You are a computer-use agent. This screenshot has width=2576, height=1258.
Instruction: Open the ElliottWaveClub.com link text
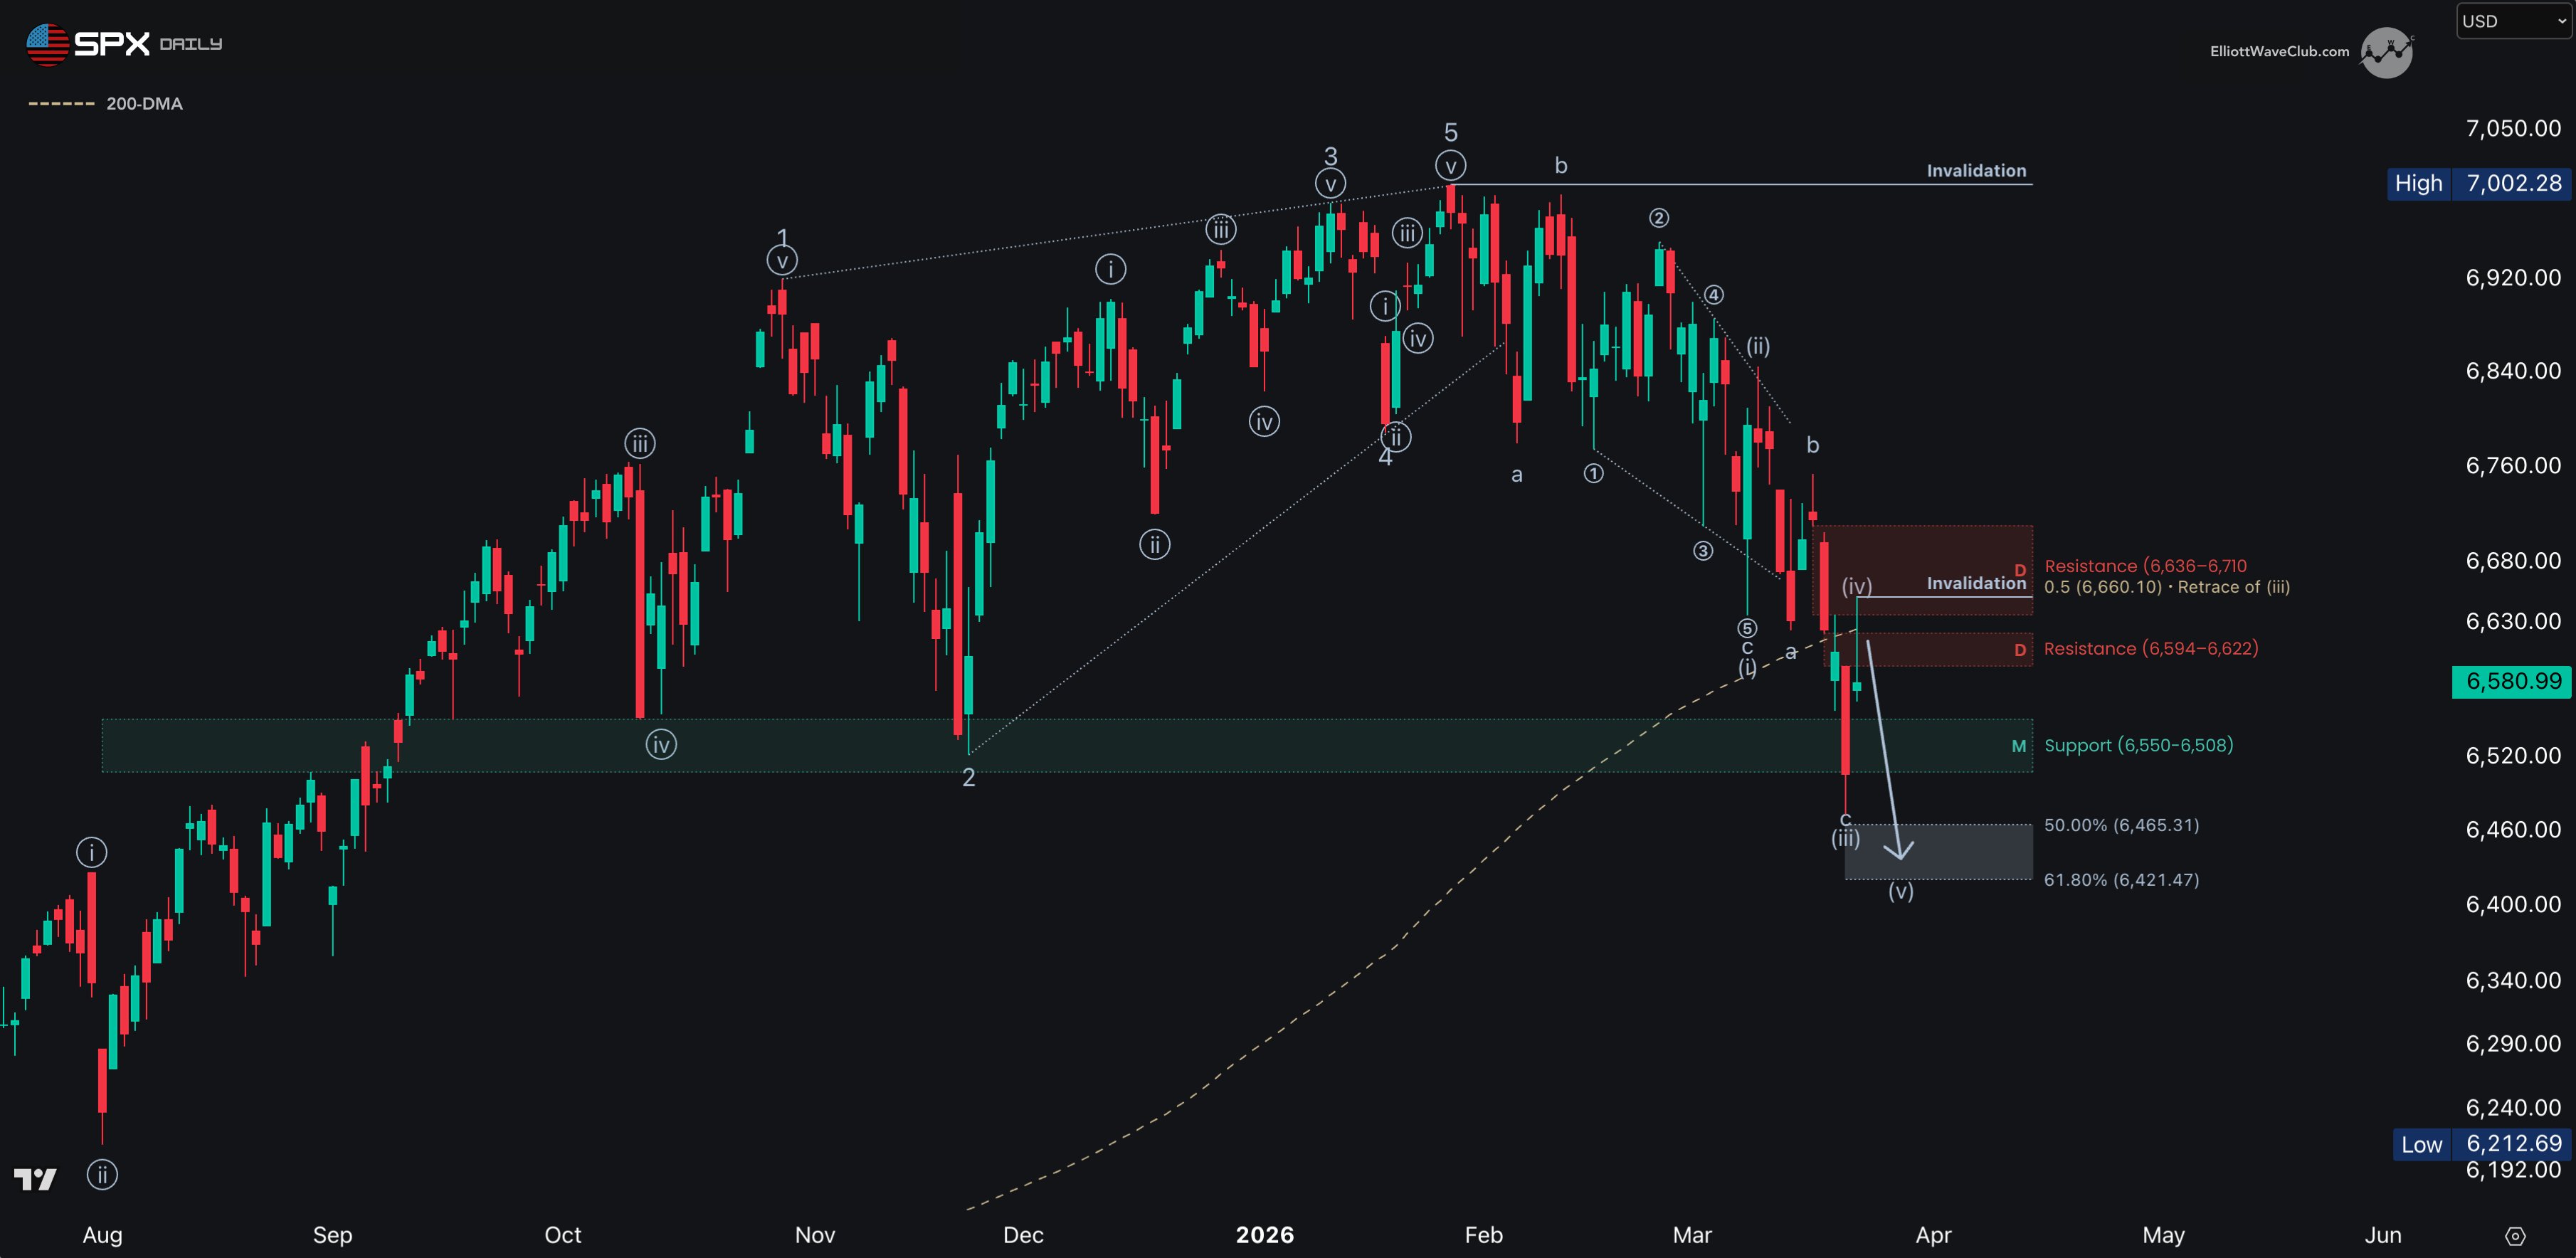point(2279,52)
